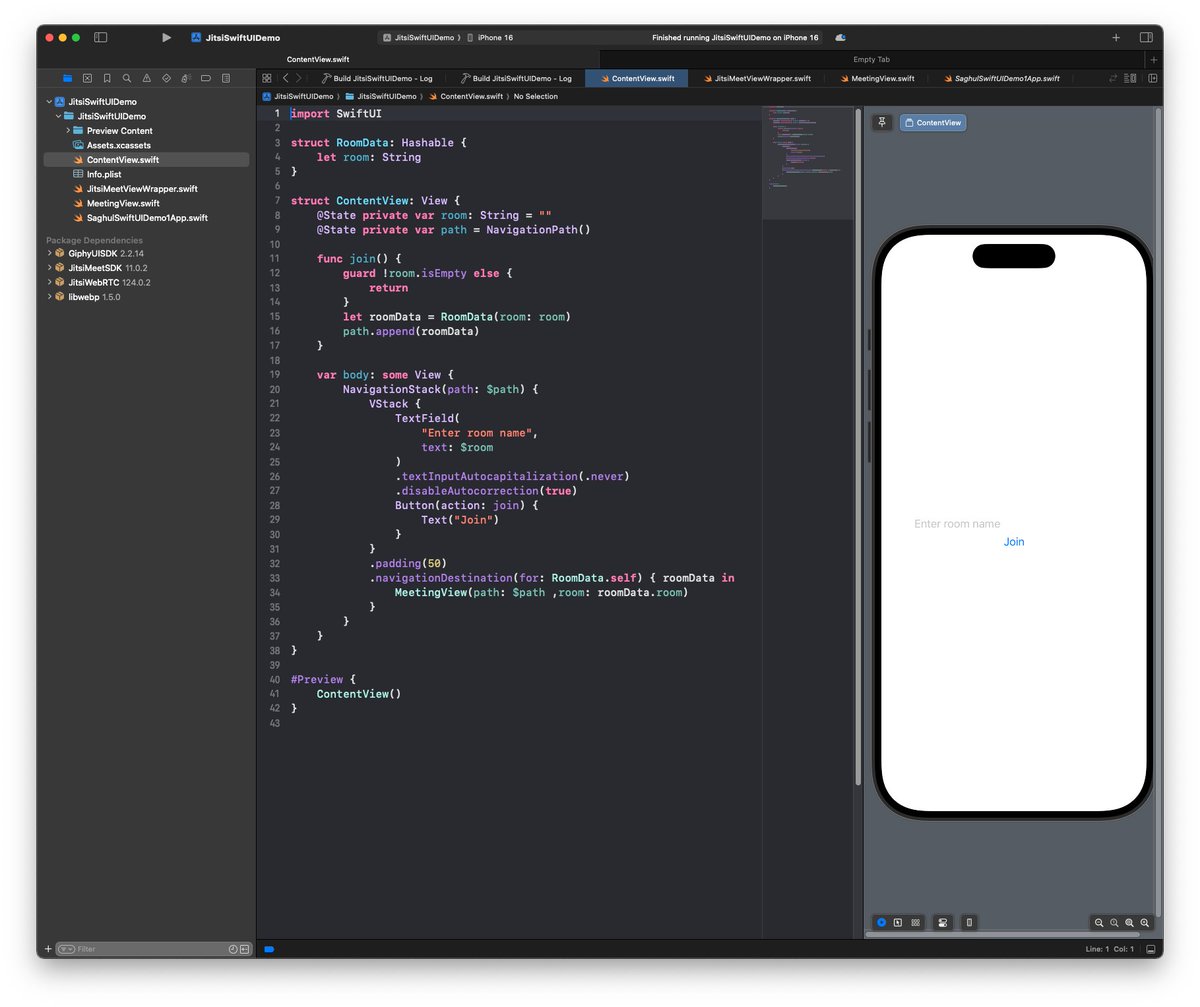Open the Find navigator magnifier icon
The height and width of the screenshot is (1007, 1200).
point(127,78)
